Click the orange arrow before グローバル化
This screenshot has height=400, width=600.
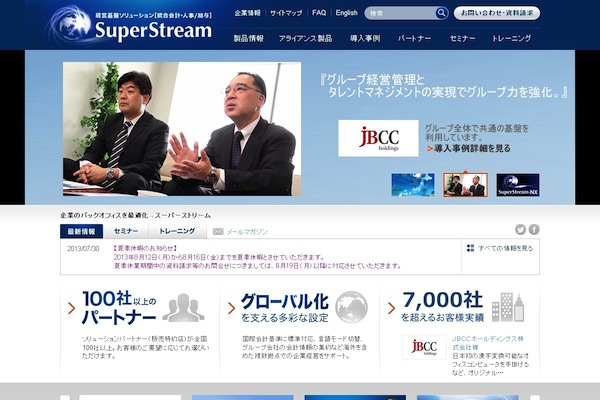231,308
